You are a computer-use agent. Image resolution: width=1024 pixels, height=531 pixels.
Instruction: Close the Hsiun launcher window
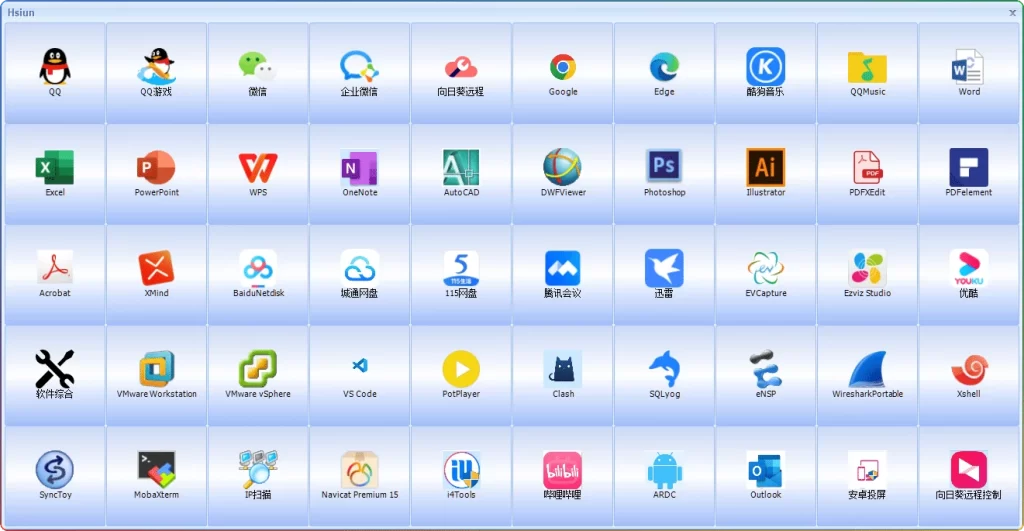click(1012, 12)
